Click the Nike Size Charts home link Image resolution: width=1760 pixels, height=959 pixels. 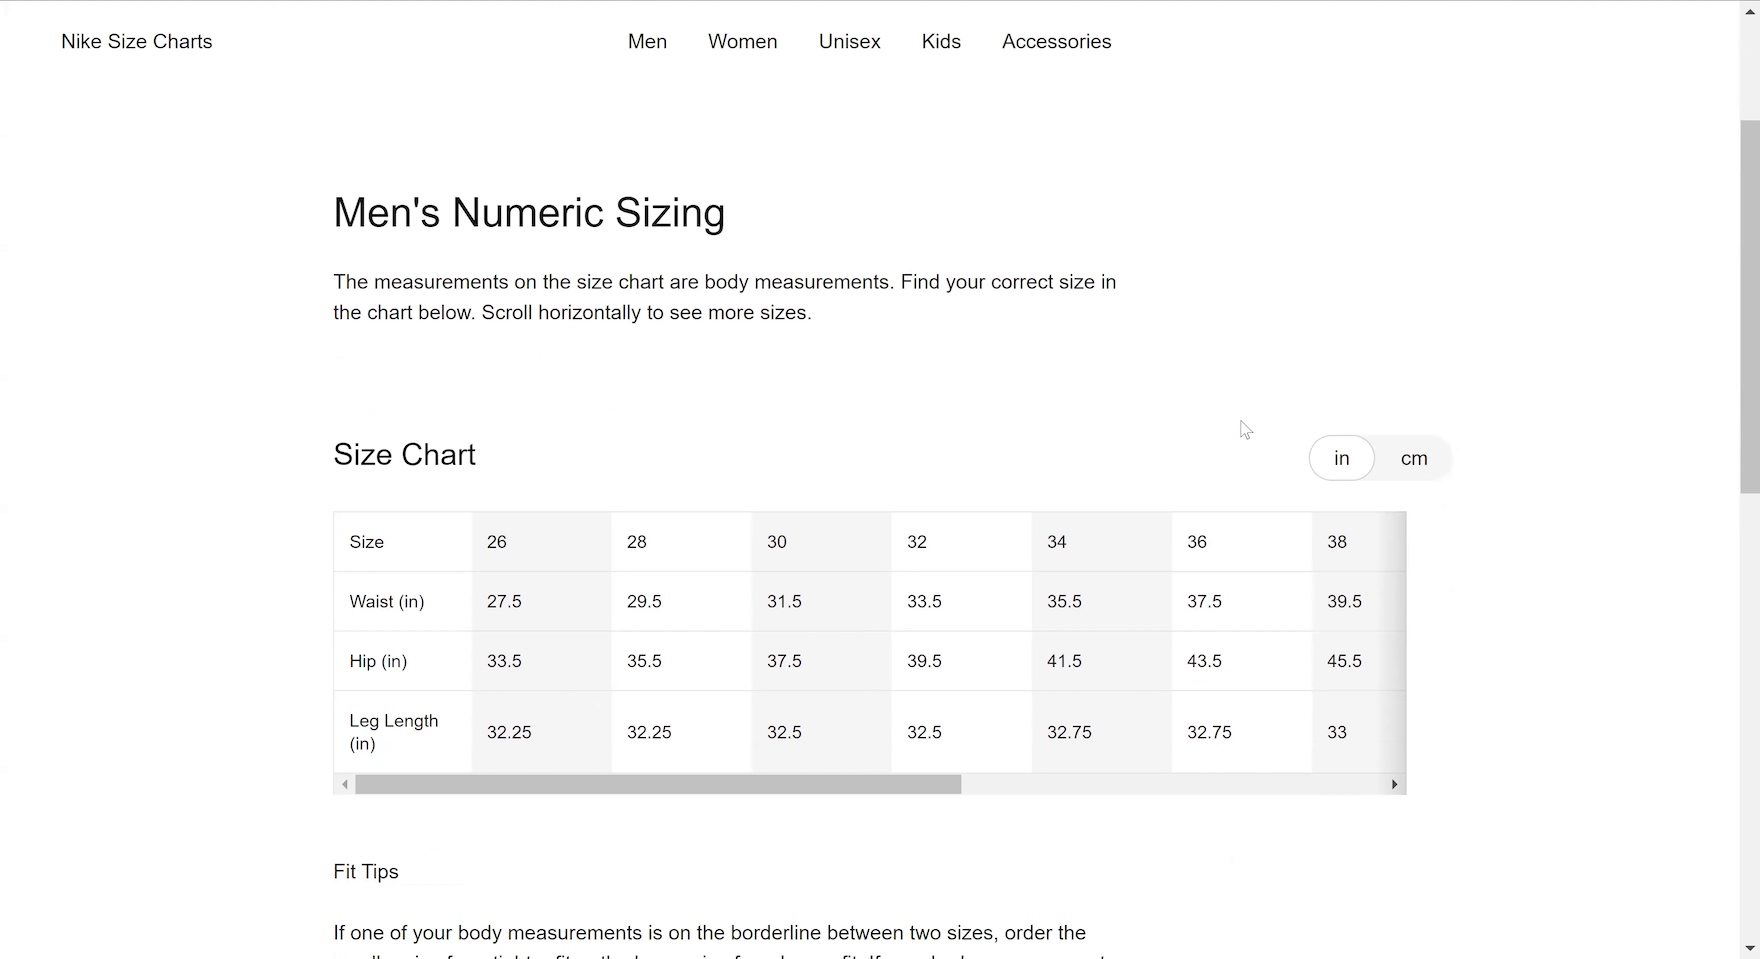(137, 41)
